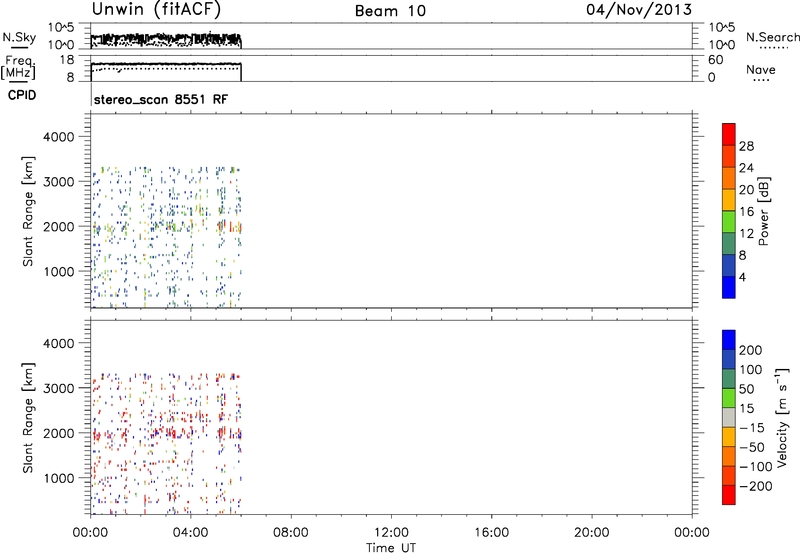This screenshot has width=800, height=554.
Task: Pick the power color segment between 24 and 20
Action: coord(729,178)
